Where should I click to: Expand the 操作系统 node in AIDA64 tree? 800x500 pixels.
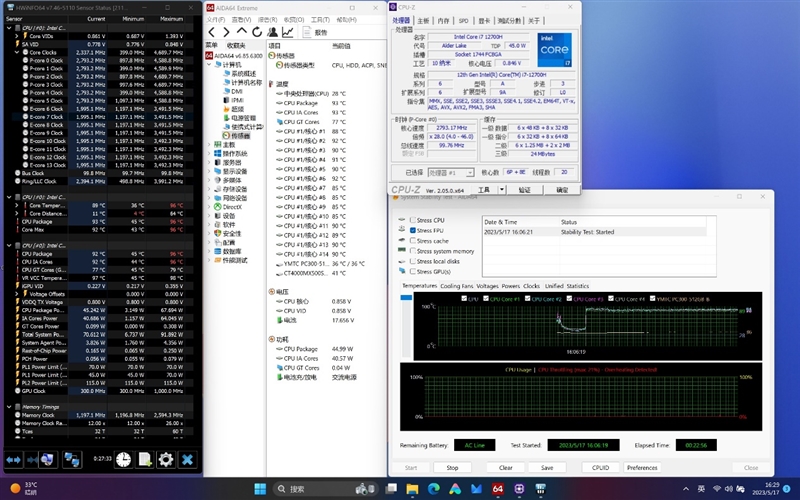(209, 154)
